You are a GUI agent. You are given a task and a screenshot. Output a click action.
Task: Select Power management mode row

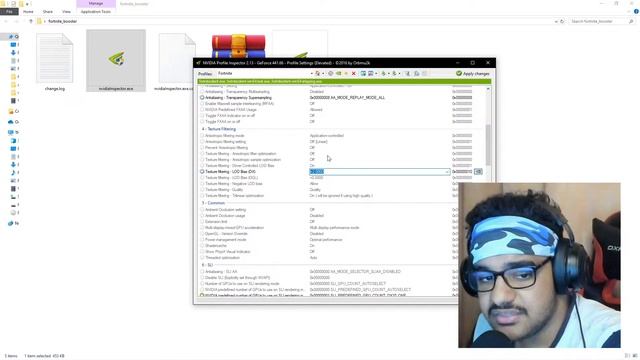pyautogui.click(x=329, y=240)
